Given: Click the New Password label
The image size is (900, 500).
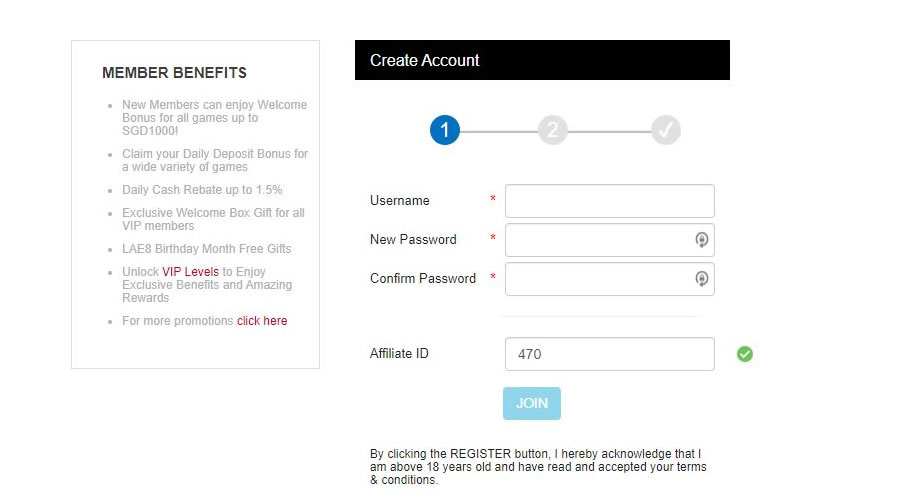Looking at the screenshot, I should click(413, 240).
